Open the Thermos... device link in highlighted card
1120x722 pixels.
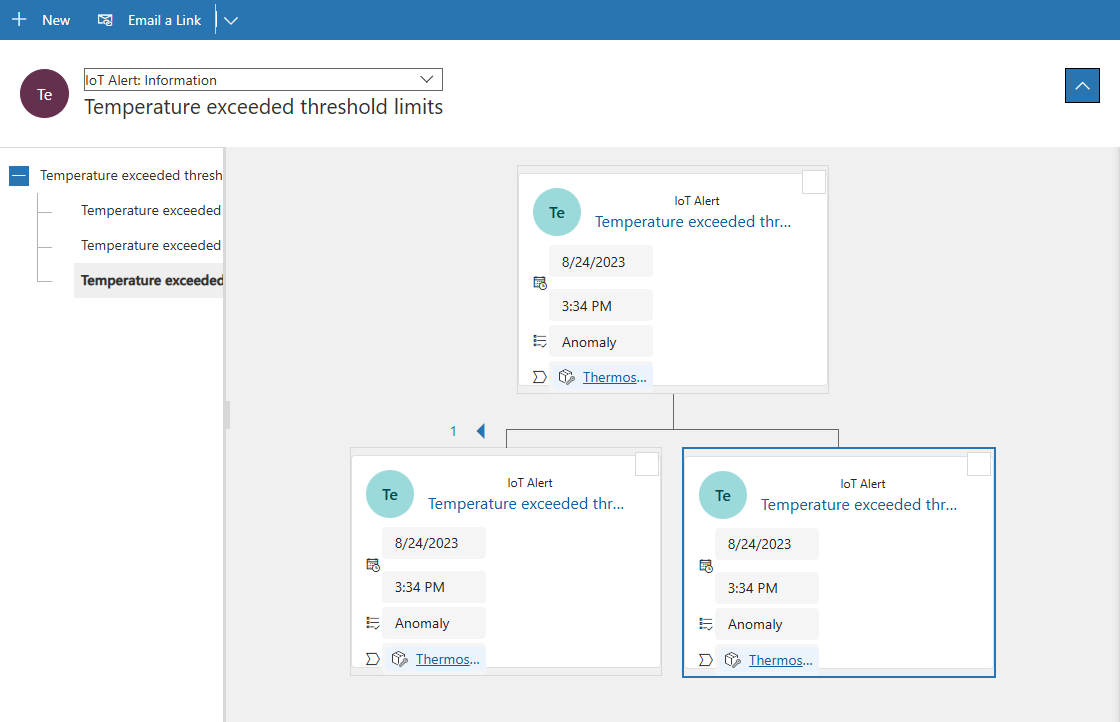(x=780, y=661)
